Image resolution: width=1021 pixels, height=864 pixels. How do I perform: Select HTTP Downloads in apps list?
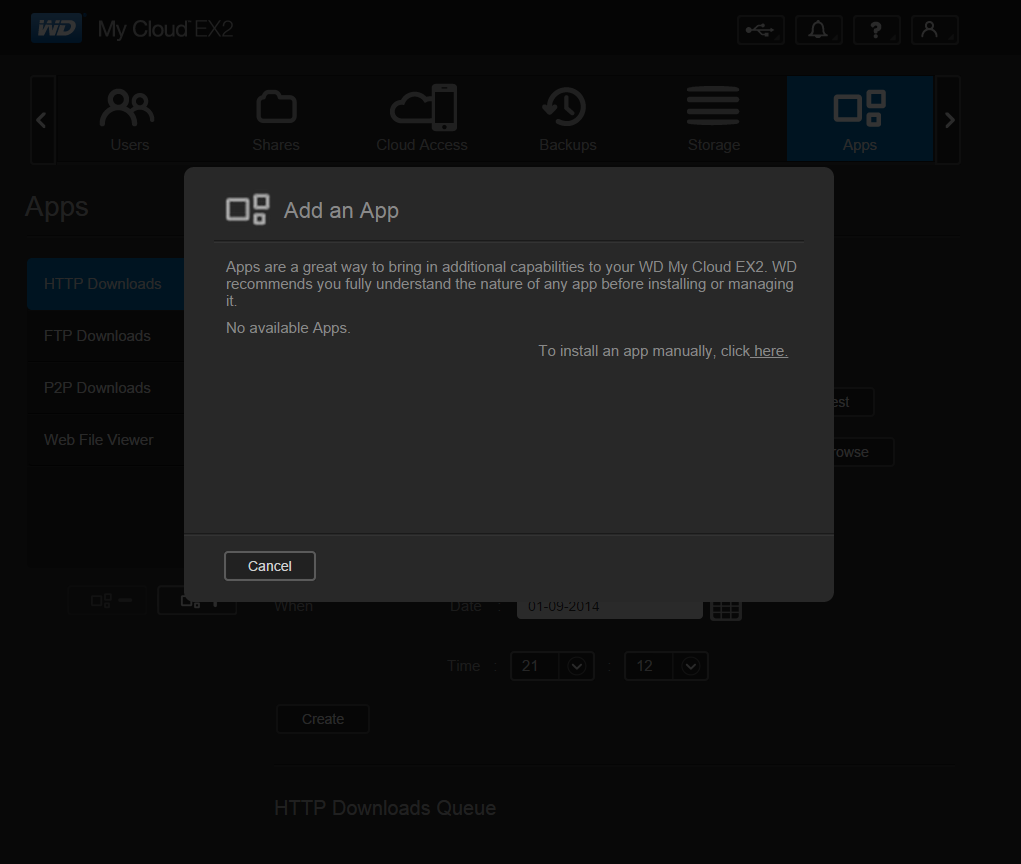tap(106, 284)
